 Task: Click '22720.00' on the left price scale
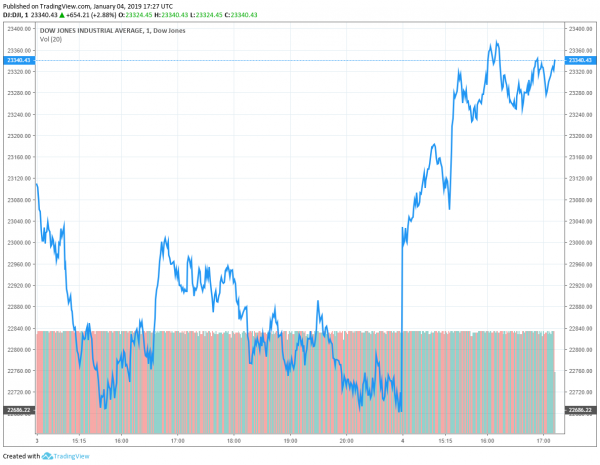19,392
